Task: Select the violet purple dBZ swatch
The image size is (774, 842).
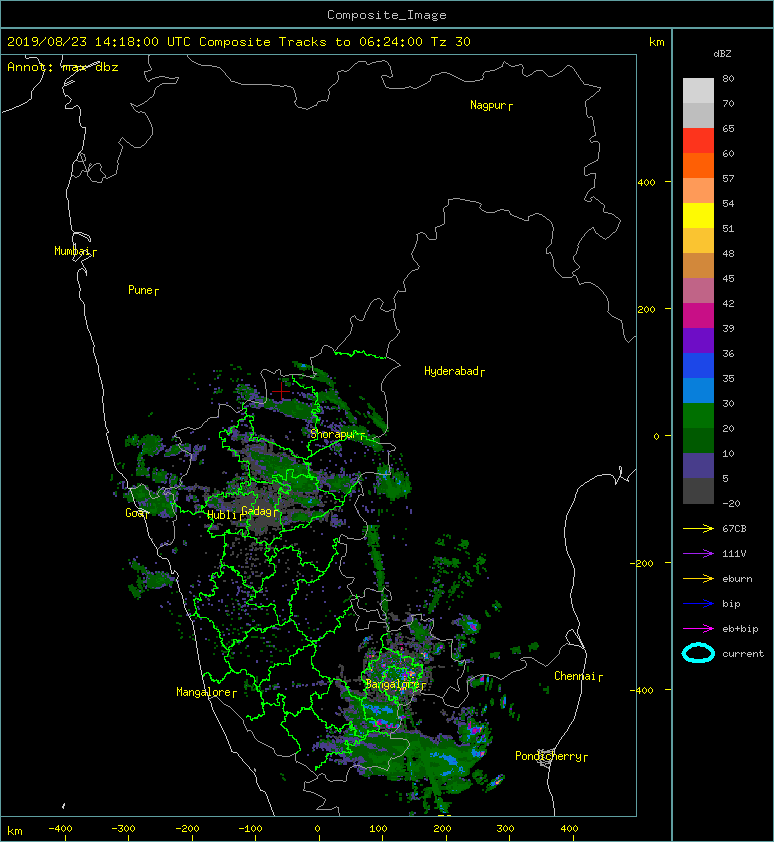Action: tap(698, 340)
